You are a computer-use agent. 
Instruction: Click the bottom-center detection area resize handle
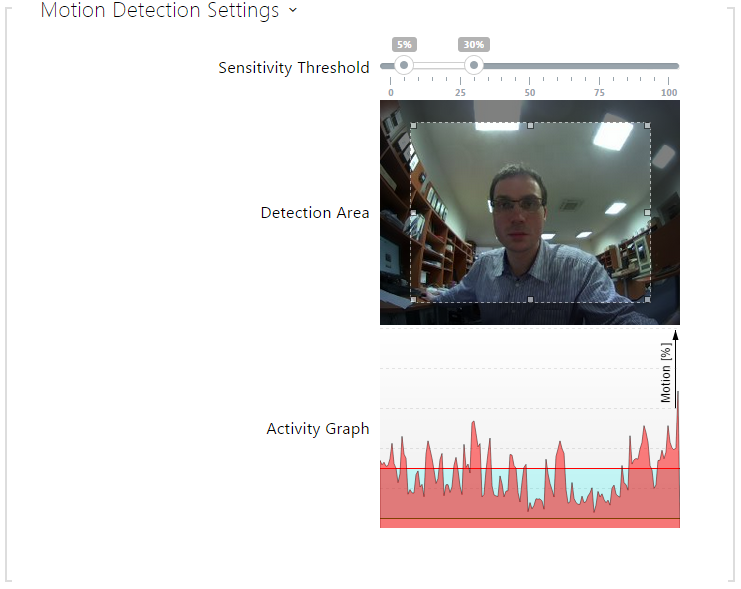[x=530, y=300]
